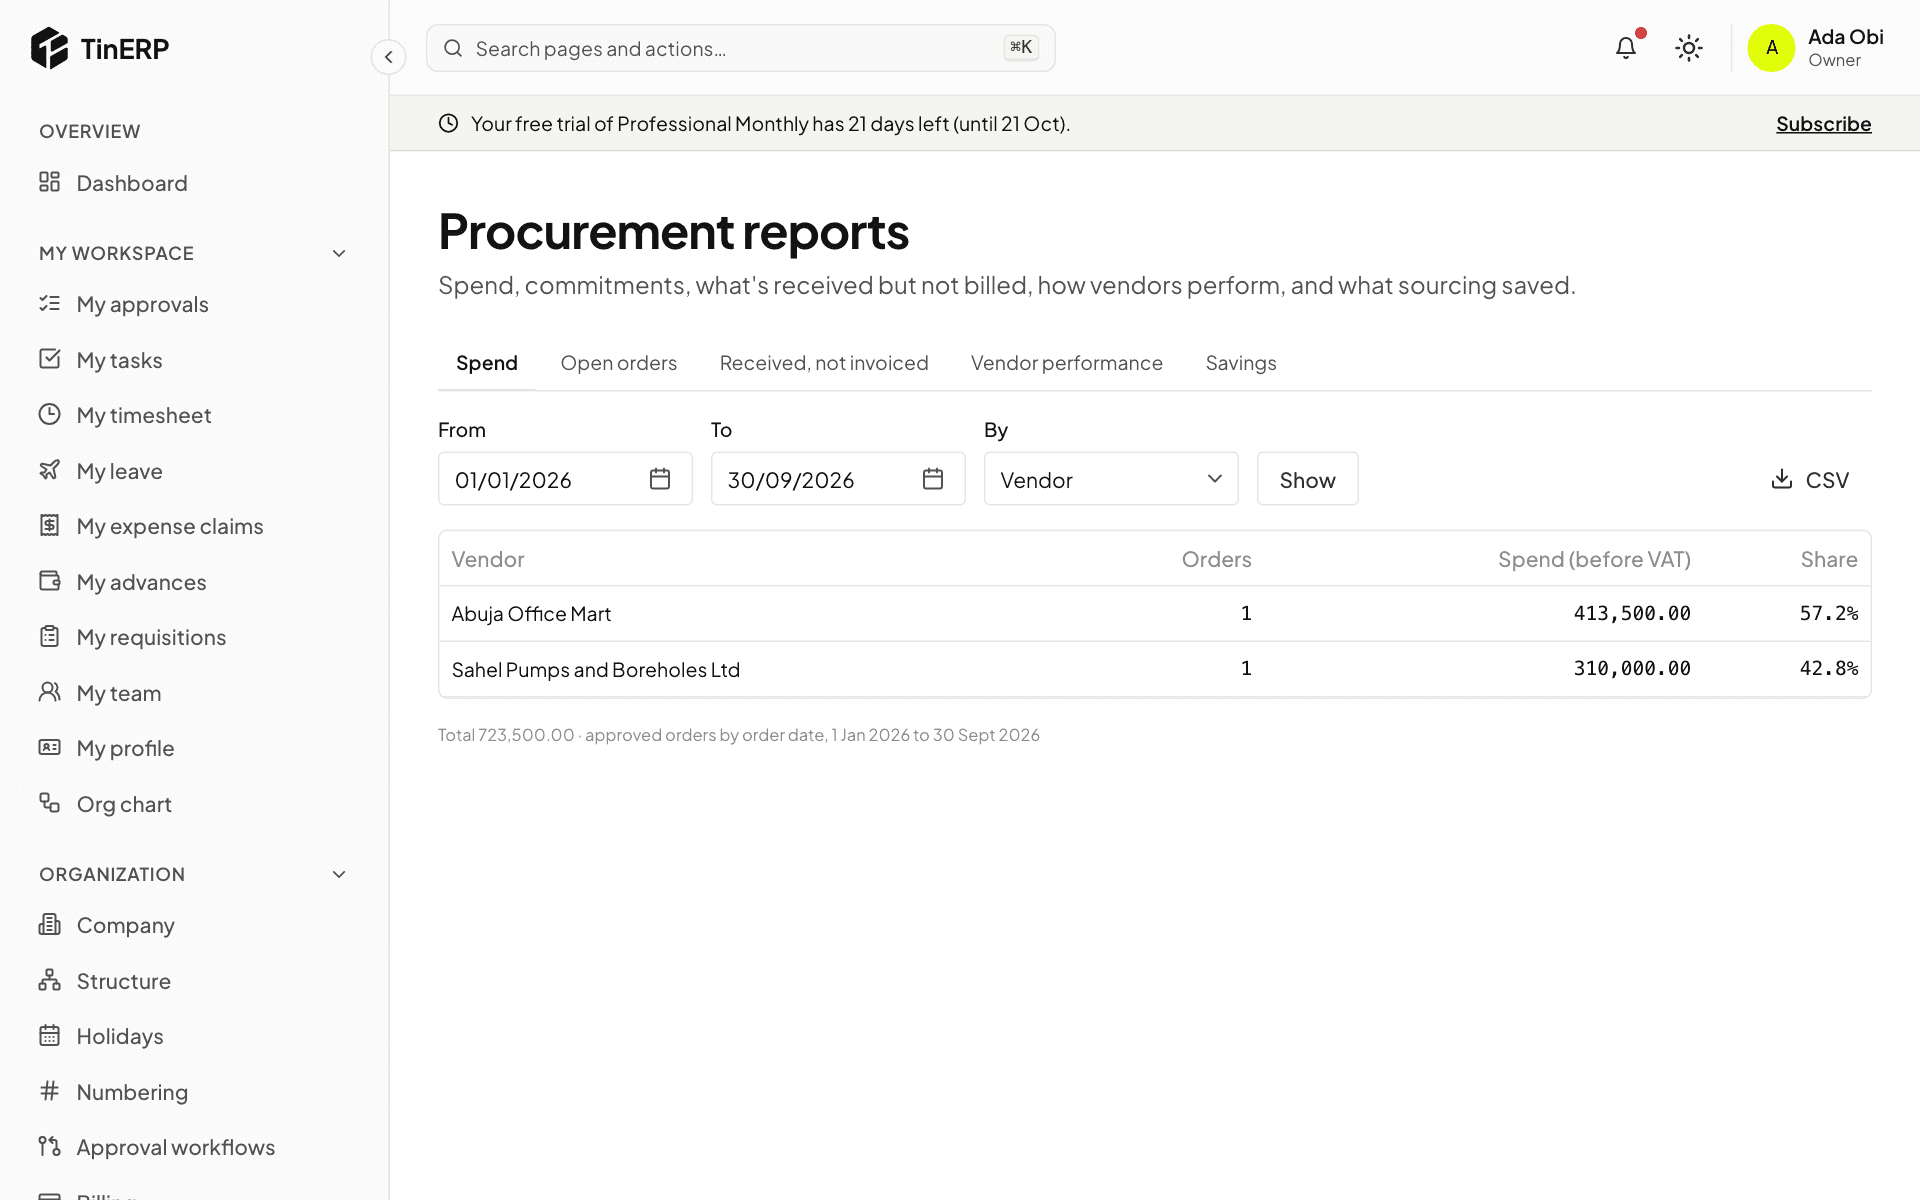This screenshot has width=1920, height=1200.
Task: Open My profile
Action: tap(125, 748)
